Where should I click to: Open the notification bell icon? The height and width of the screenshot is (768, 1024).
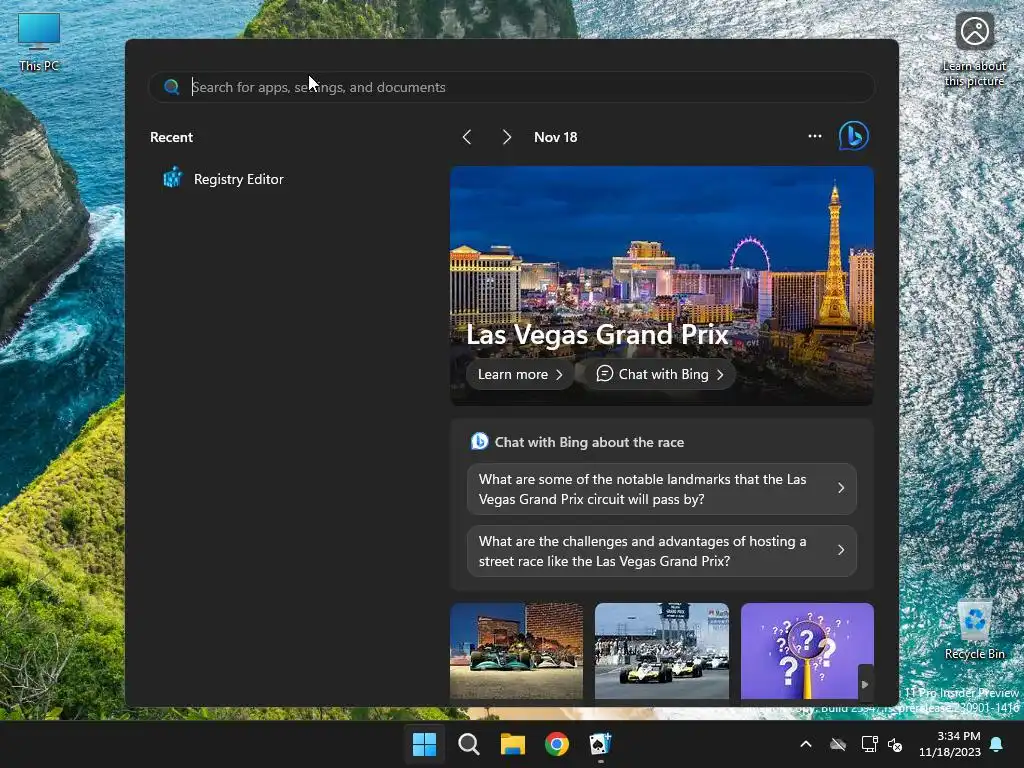pyautogui.click(x=997, y=744)
